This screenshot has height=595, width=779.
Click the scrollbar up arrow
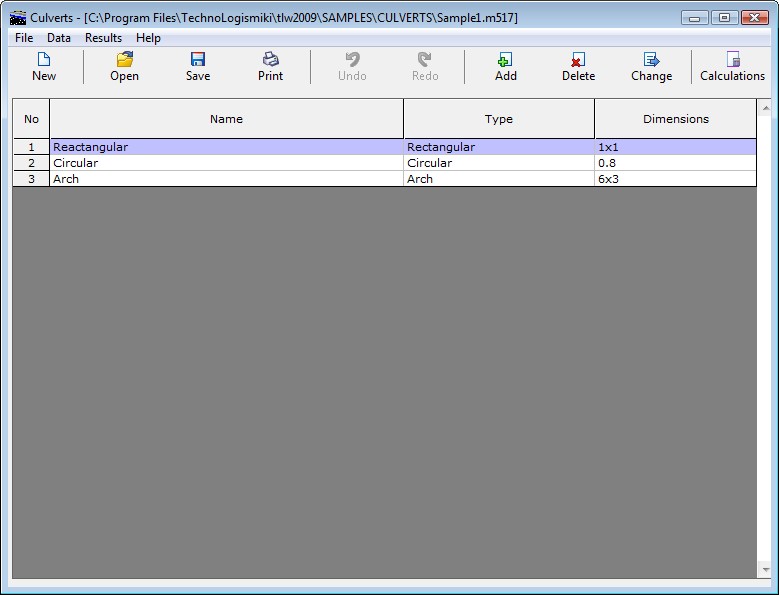click(766, 106)
